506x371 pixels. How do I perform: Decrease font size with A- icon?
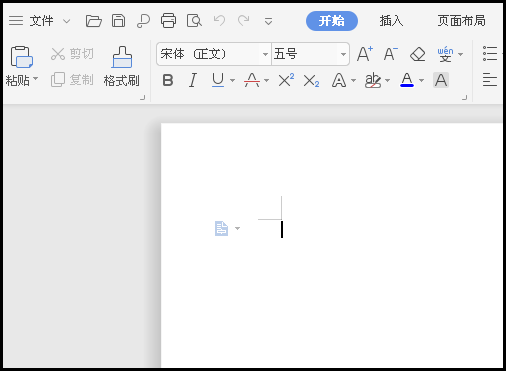(x=391, y=54)
